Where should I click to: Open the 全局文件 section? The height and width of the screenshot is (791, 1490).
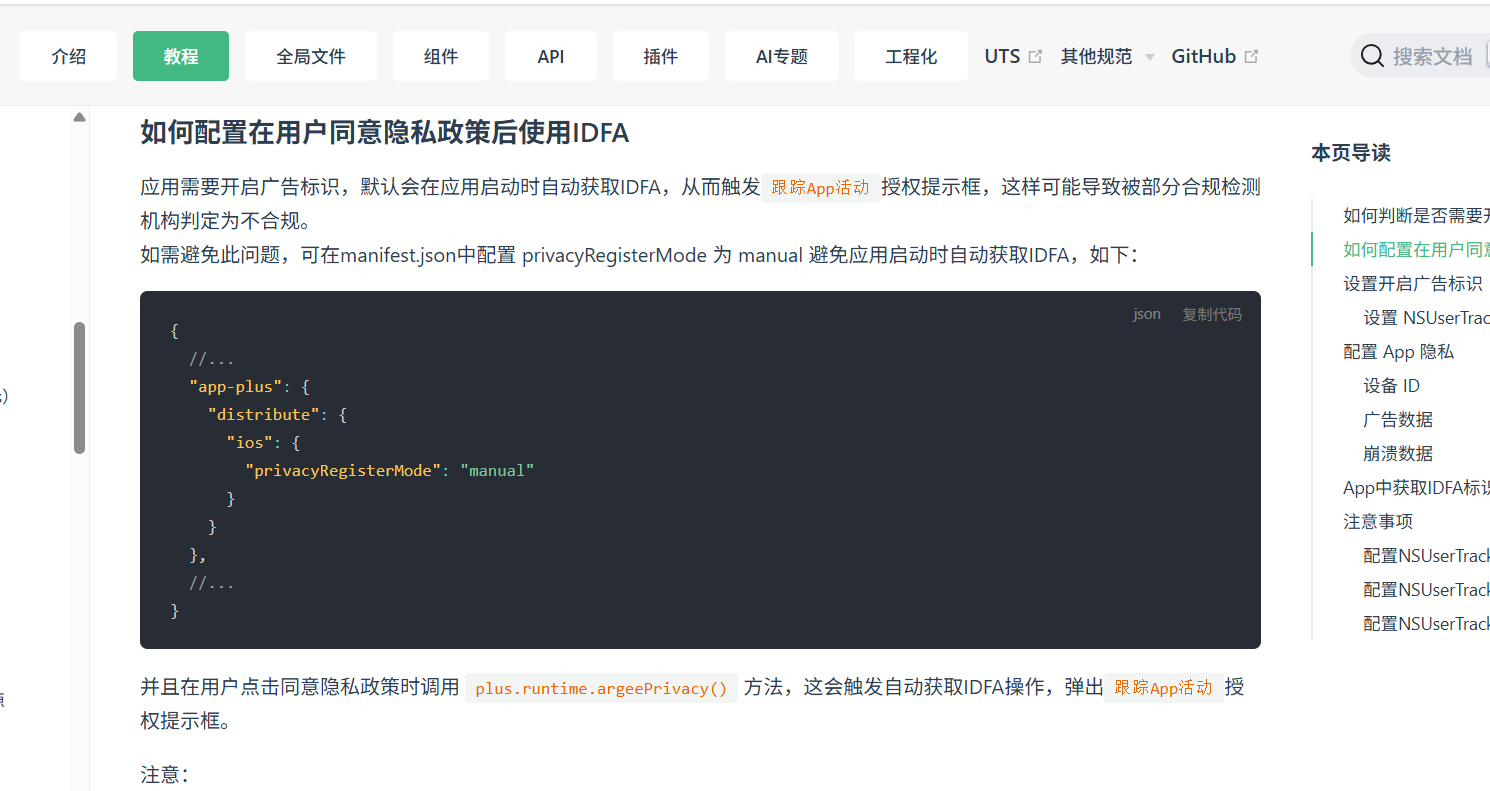click(x=311, y=57)
